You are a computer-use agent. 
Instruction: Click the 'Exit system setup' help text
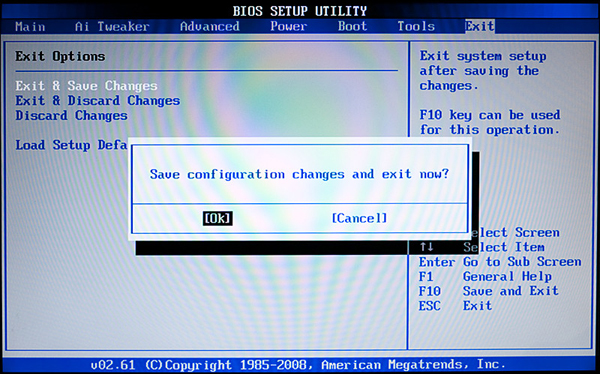[483, 56]
